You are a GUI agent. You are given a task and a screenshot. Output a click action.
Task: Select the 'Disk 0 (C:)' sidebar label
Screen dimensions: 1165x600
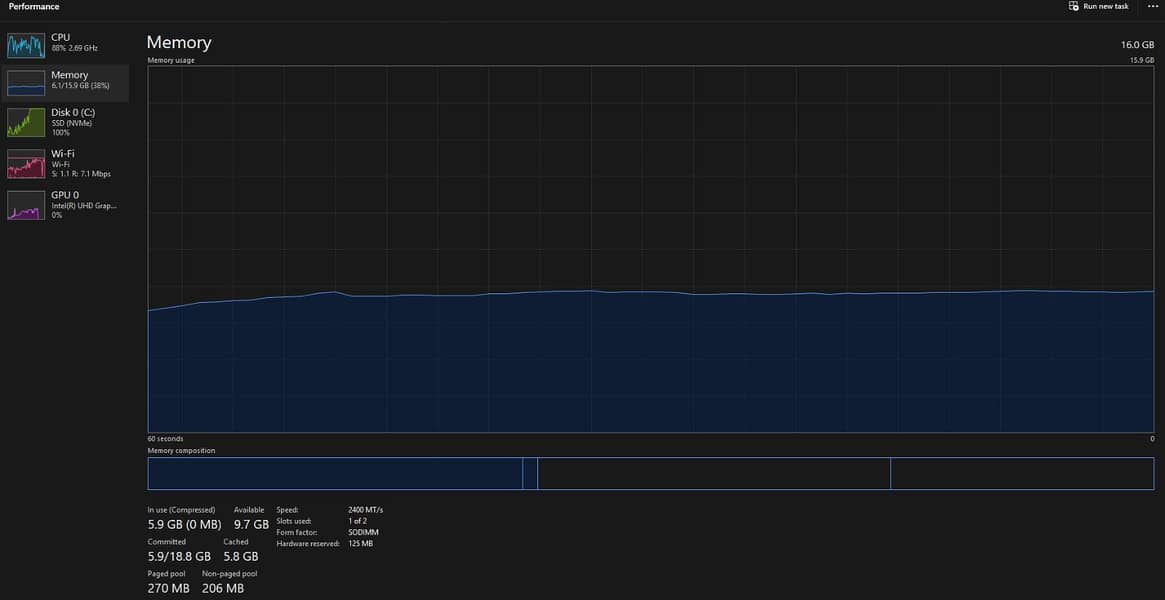(73, 112)
